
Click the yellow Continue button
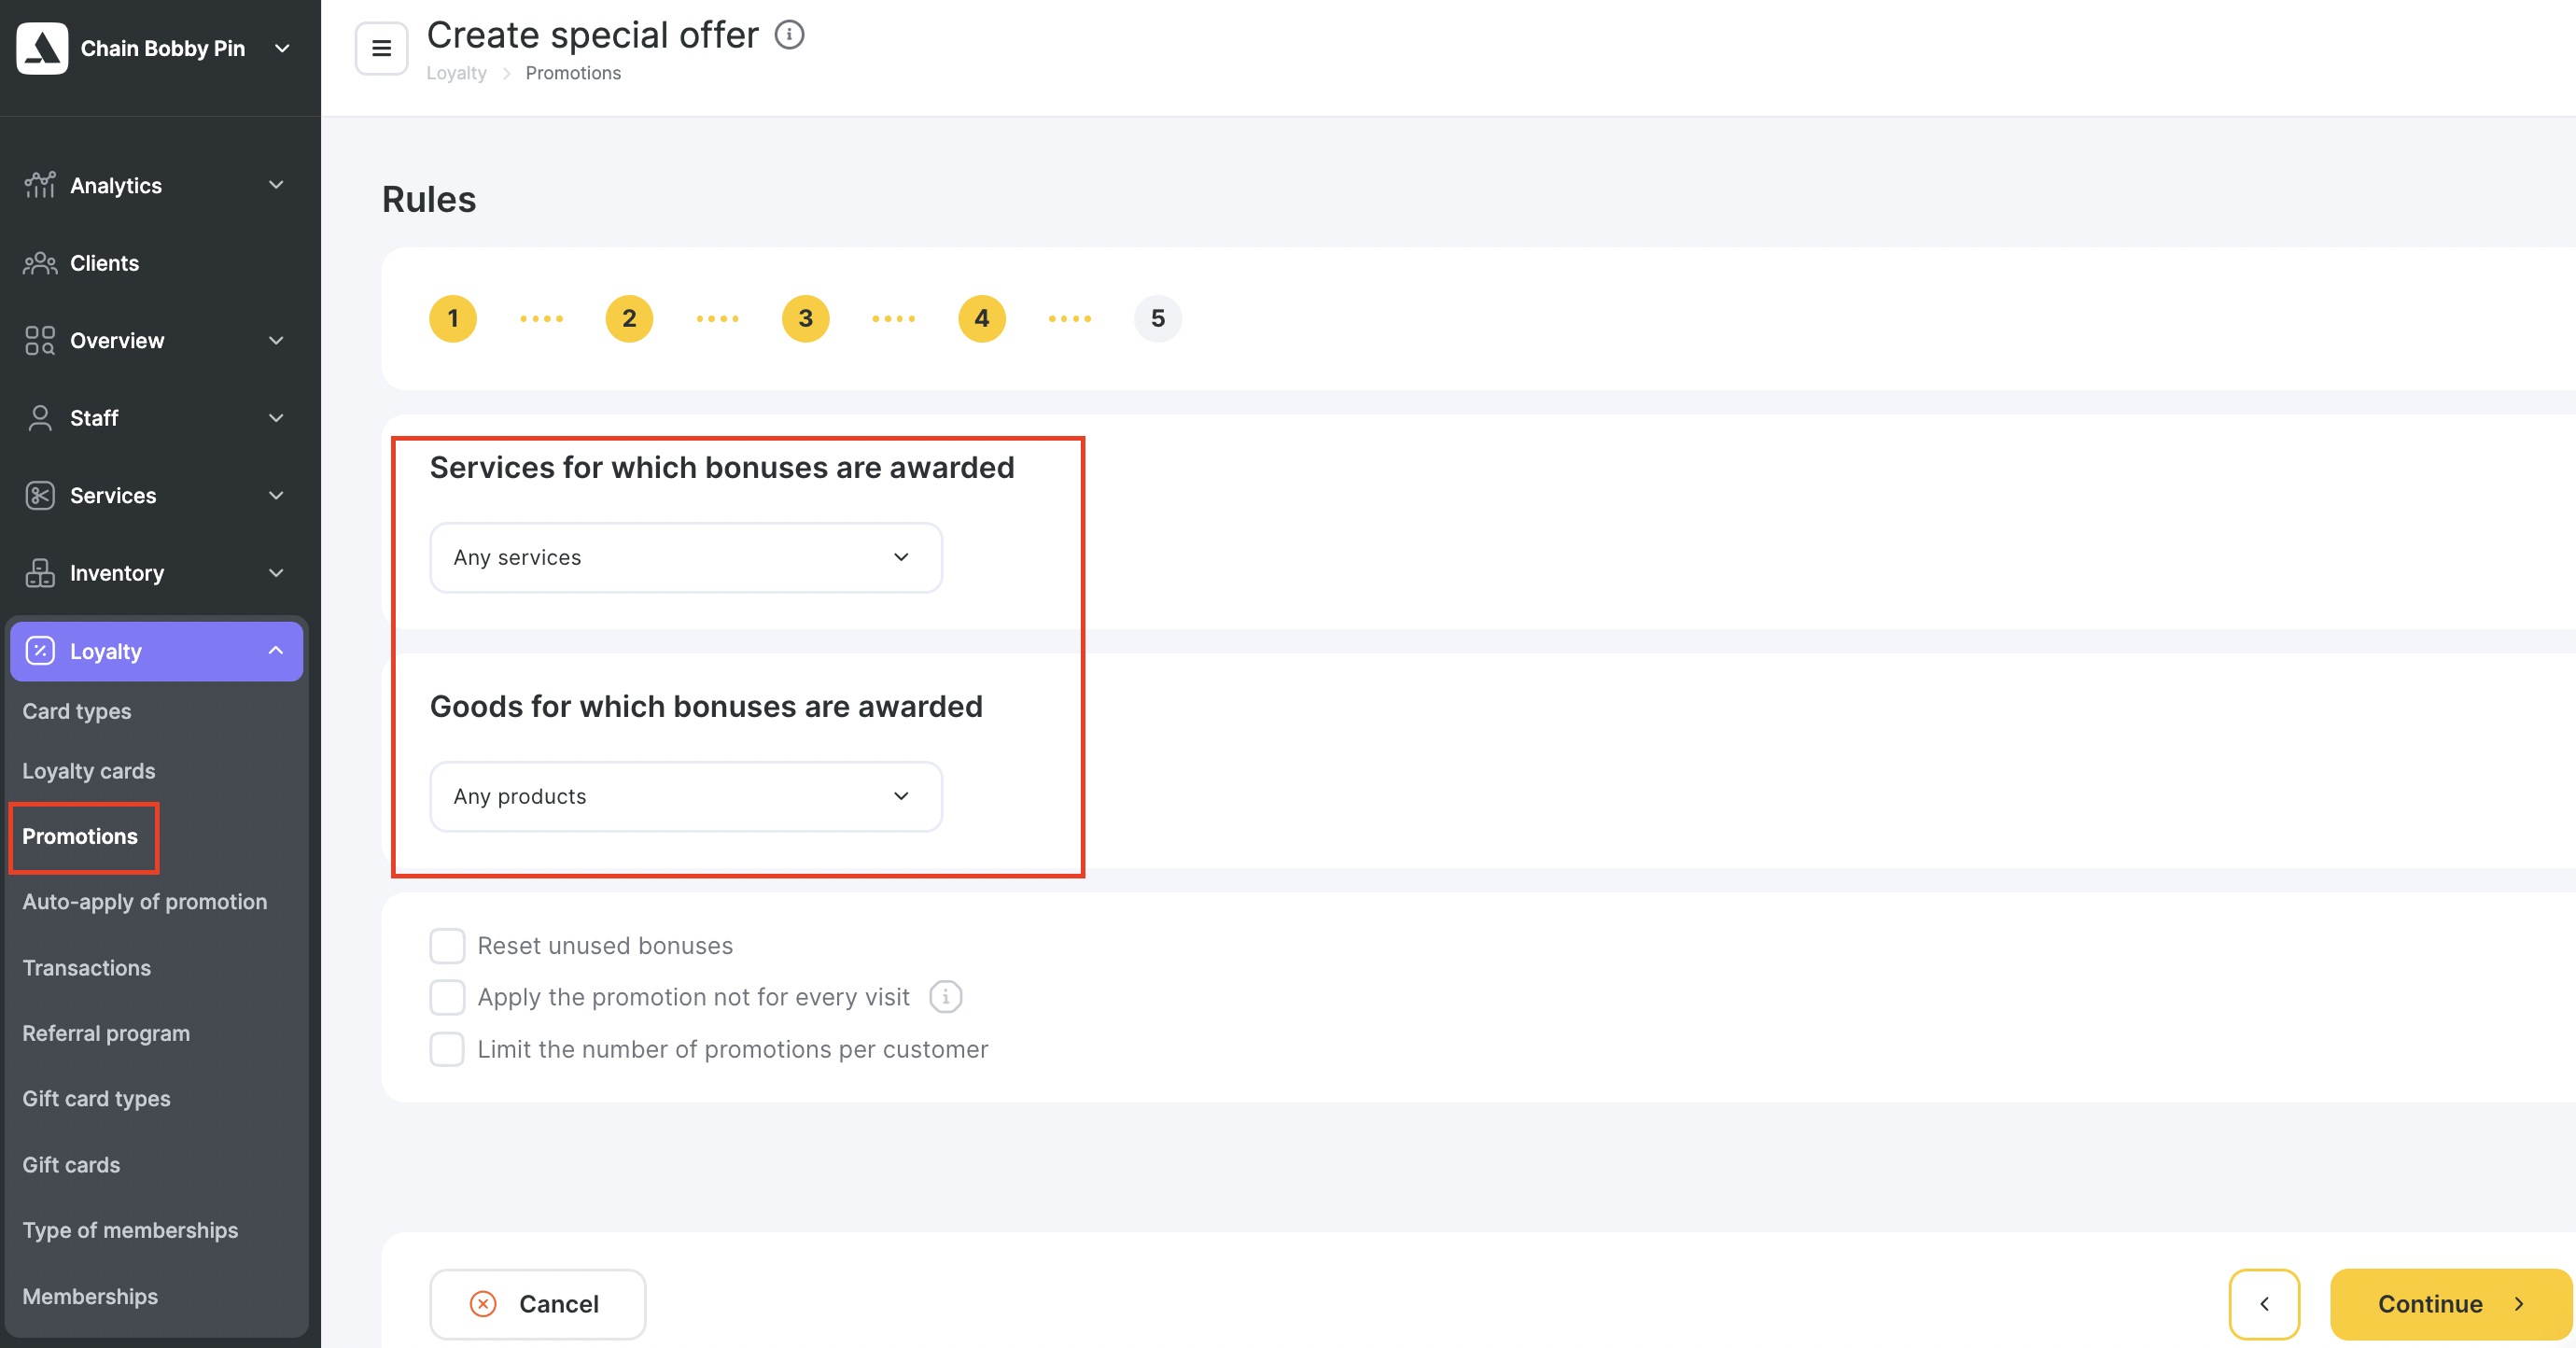[x=2451, y=1304]
